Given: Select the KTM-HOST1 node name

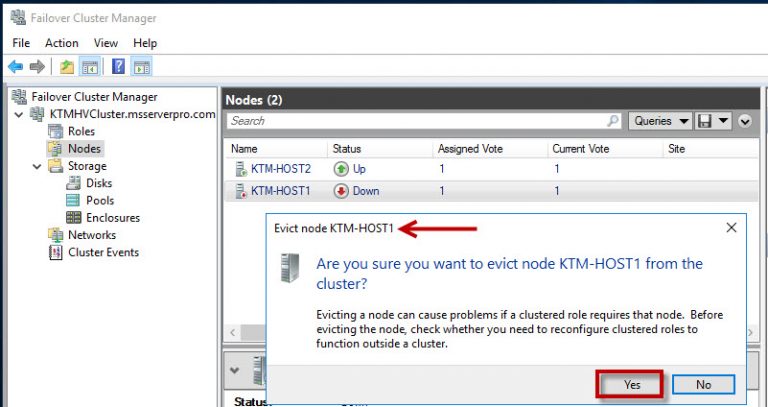Looking at the screenshot, I should click(281, 191).
